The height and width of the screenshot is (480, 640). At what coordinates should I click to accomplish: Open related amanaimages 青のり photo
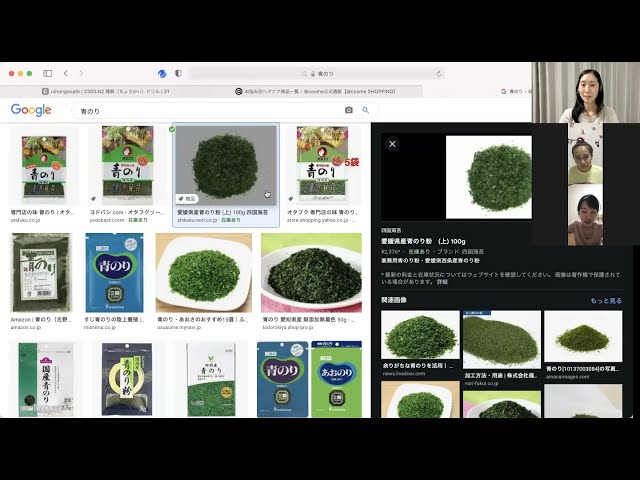583,336
